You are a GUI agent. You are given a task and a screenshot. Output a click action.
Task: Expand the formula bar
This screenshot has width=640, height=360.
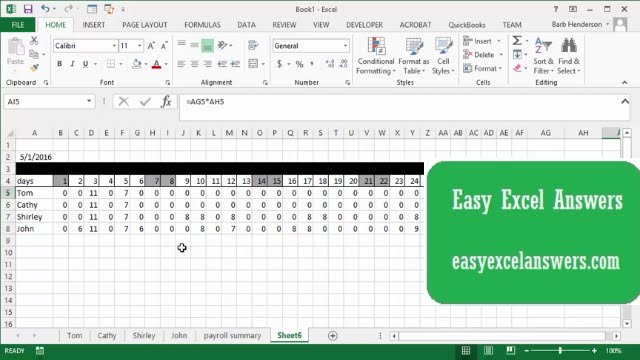625,102
